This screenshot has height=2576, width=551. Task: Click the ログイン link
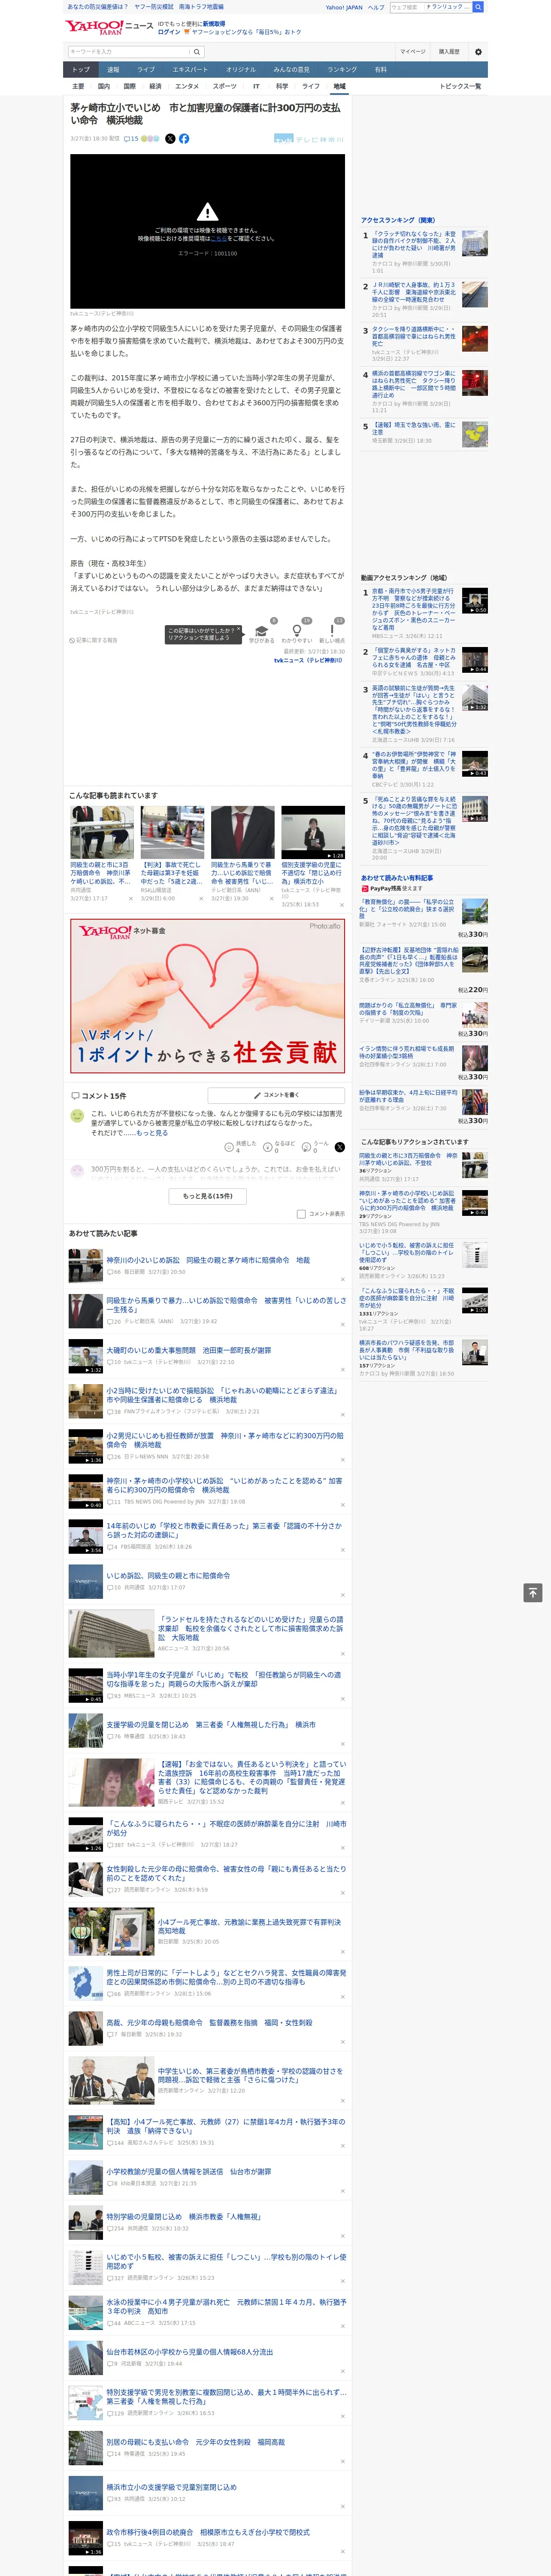169,32
